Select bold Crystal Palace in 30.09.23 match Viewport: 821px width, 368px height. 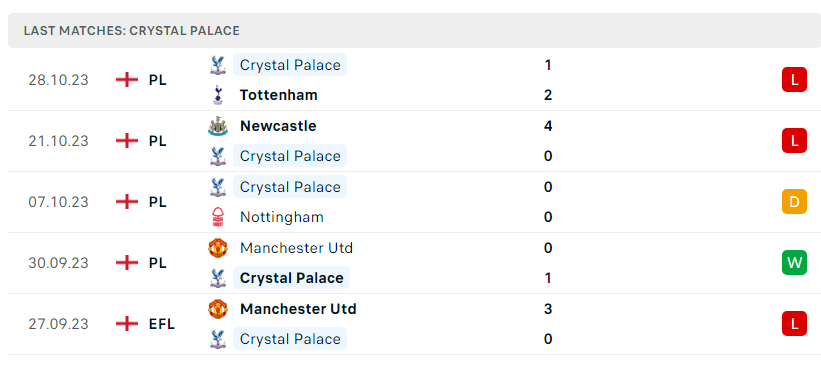[x=291, y=278]
